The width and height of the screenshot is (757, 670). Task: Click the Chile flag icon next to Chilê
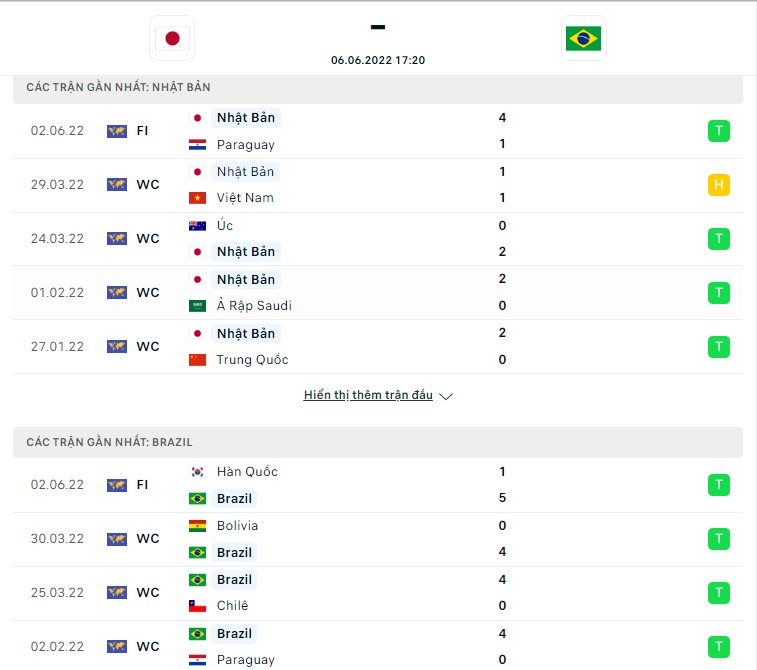tap(197, 606)
